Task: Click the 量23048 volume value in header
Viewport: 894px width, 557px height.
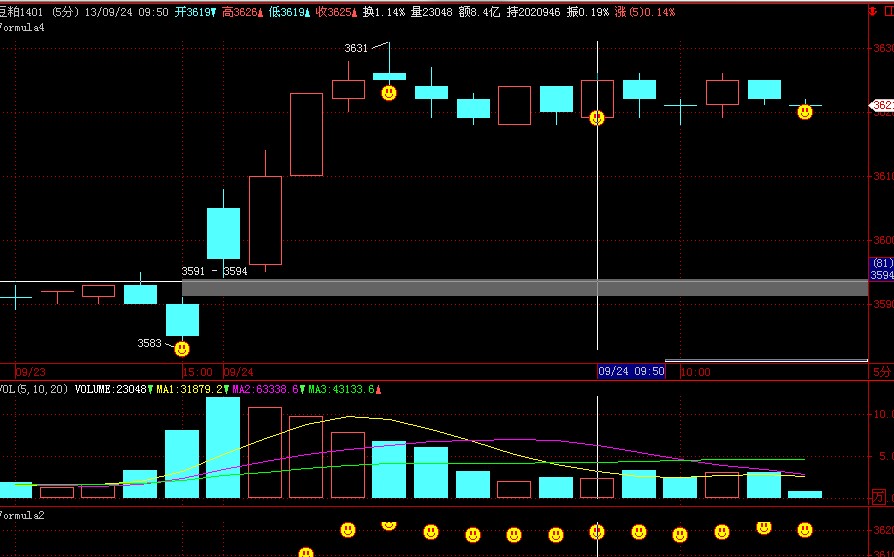Action: [432, 12]
